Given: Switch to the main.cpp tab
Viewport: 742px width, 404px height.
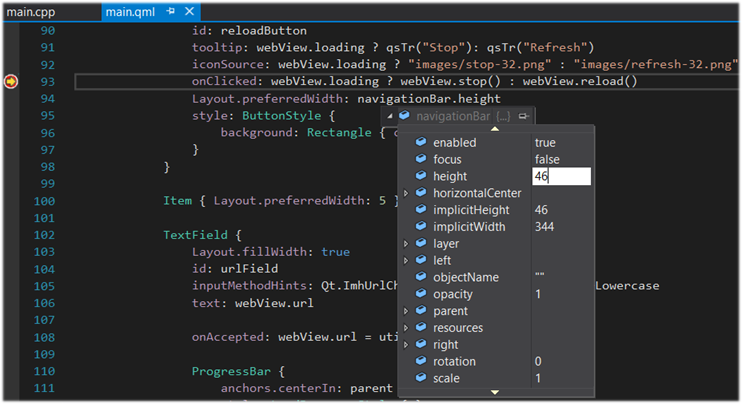Looking at the screenshot, I should (29, 12).
